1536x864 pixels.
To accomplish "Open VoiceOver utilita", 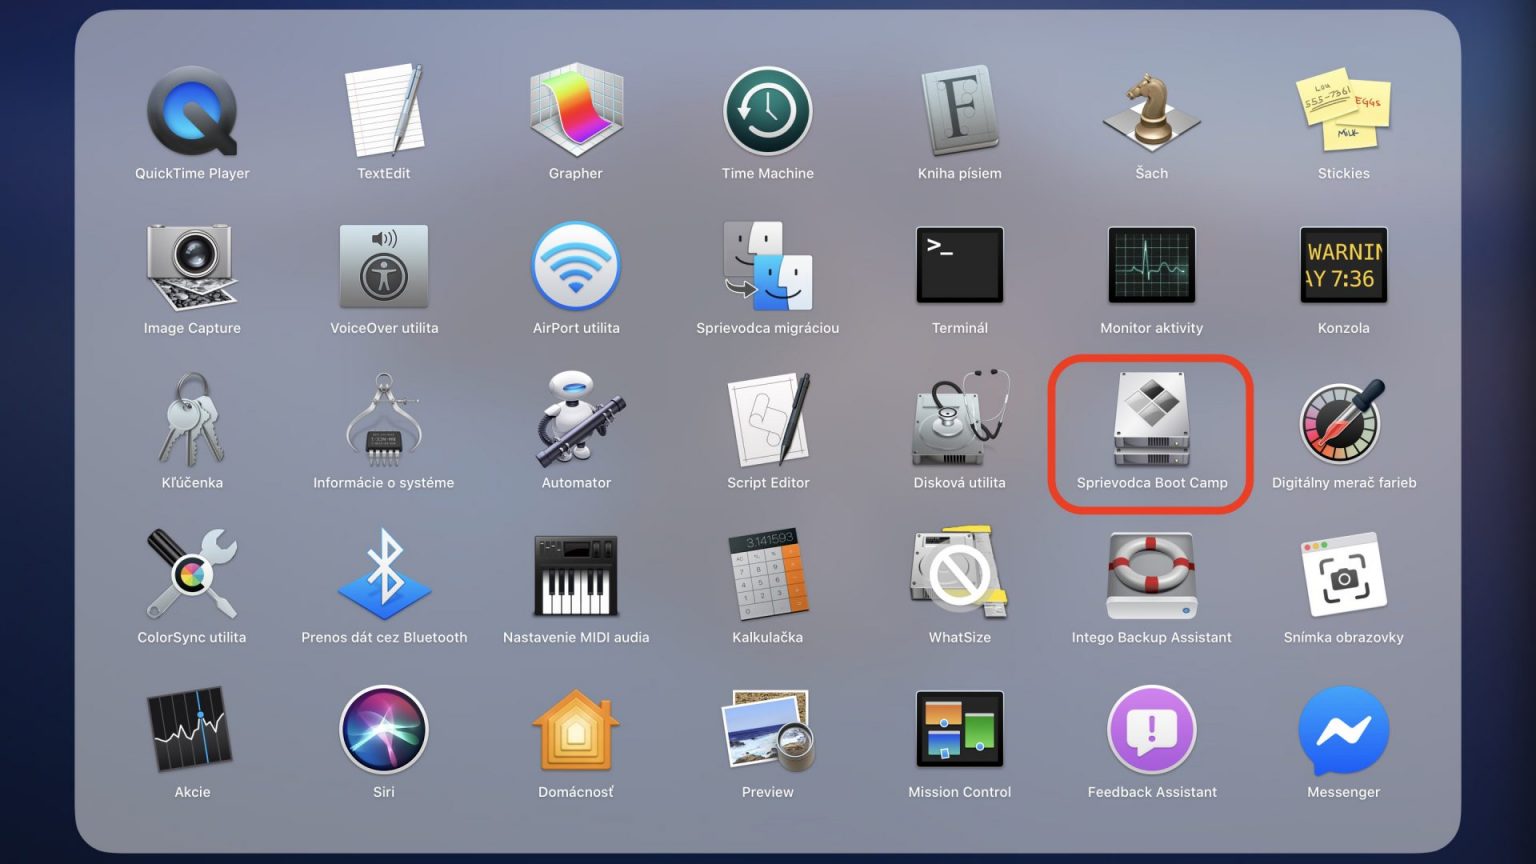I will 384,266.
